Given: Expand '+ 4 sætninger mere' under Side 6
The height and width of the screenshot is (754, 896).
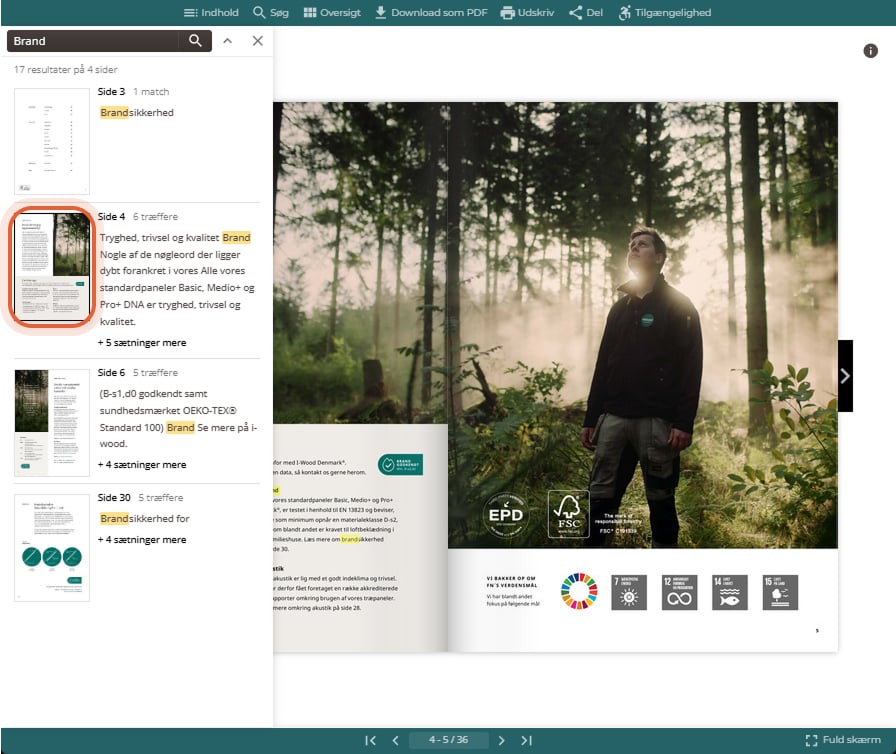Looking at the screenshot, I should (142, 465).
